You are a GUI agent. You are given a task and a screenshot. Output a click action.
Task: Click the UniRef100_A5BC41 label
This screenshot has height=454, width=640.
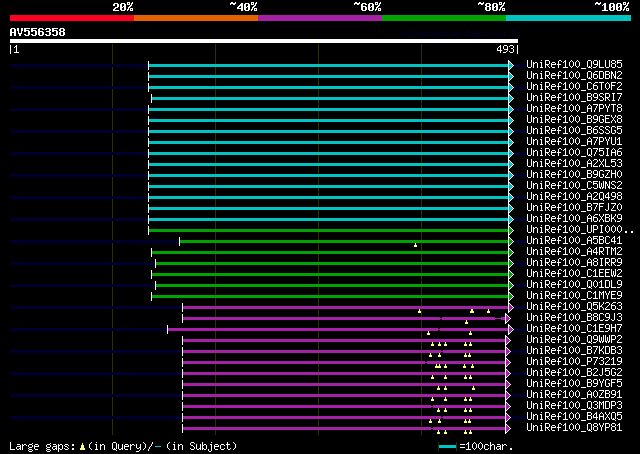click(x=574, y=241)
